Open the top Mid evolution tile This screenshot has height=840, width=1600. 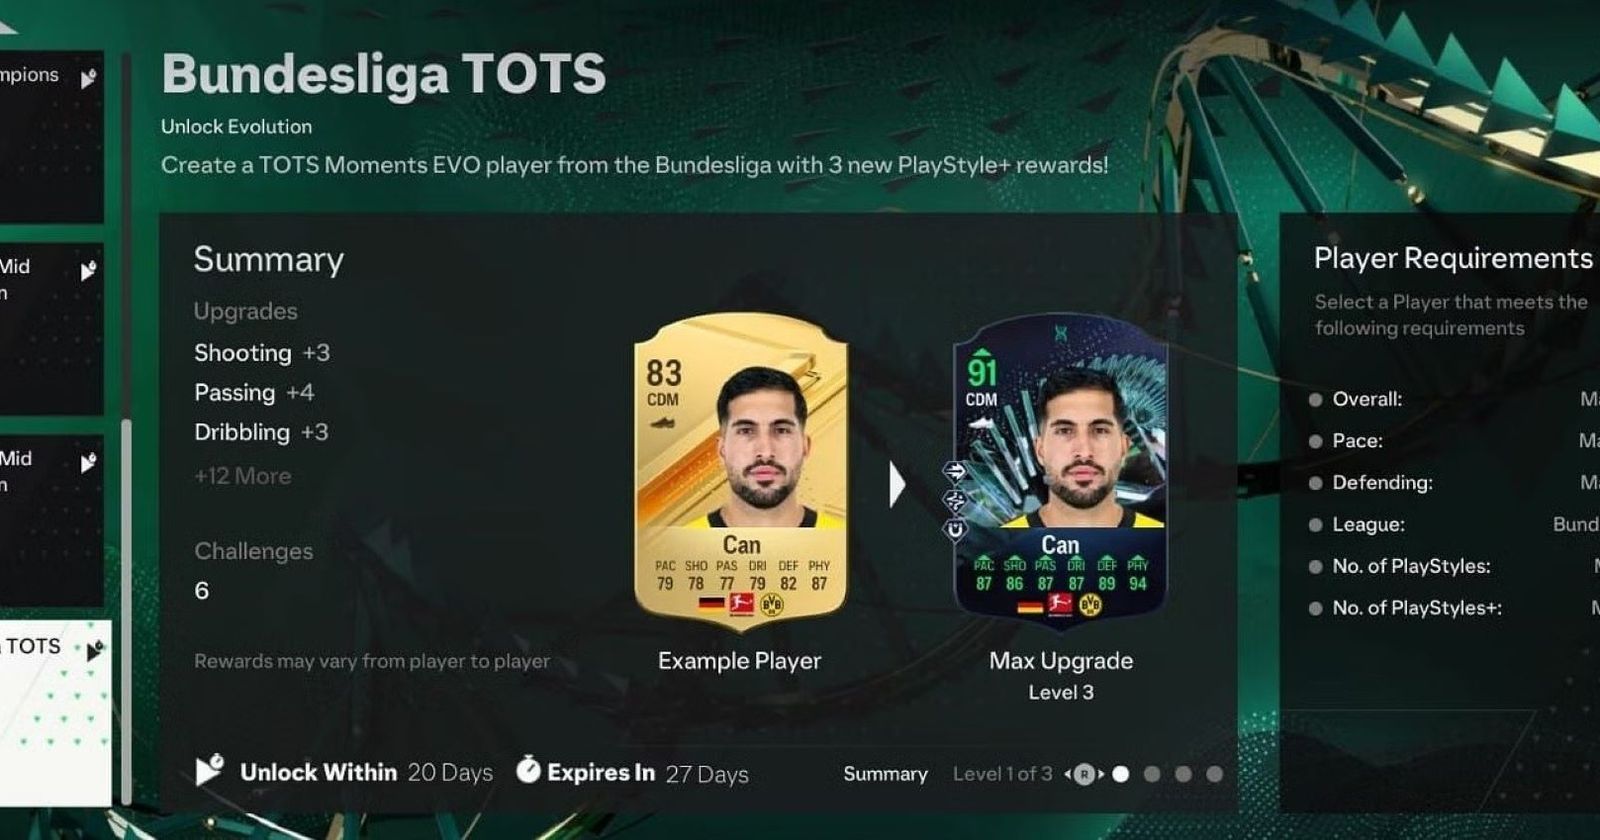[50, 328]
